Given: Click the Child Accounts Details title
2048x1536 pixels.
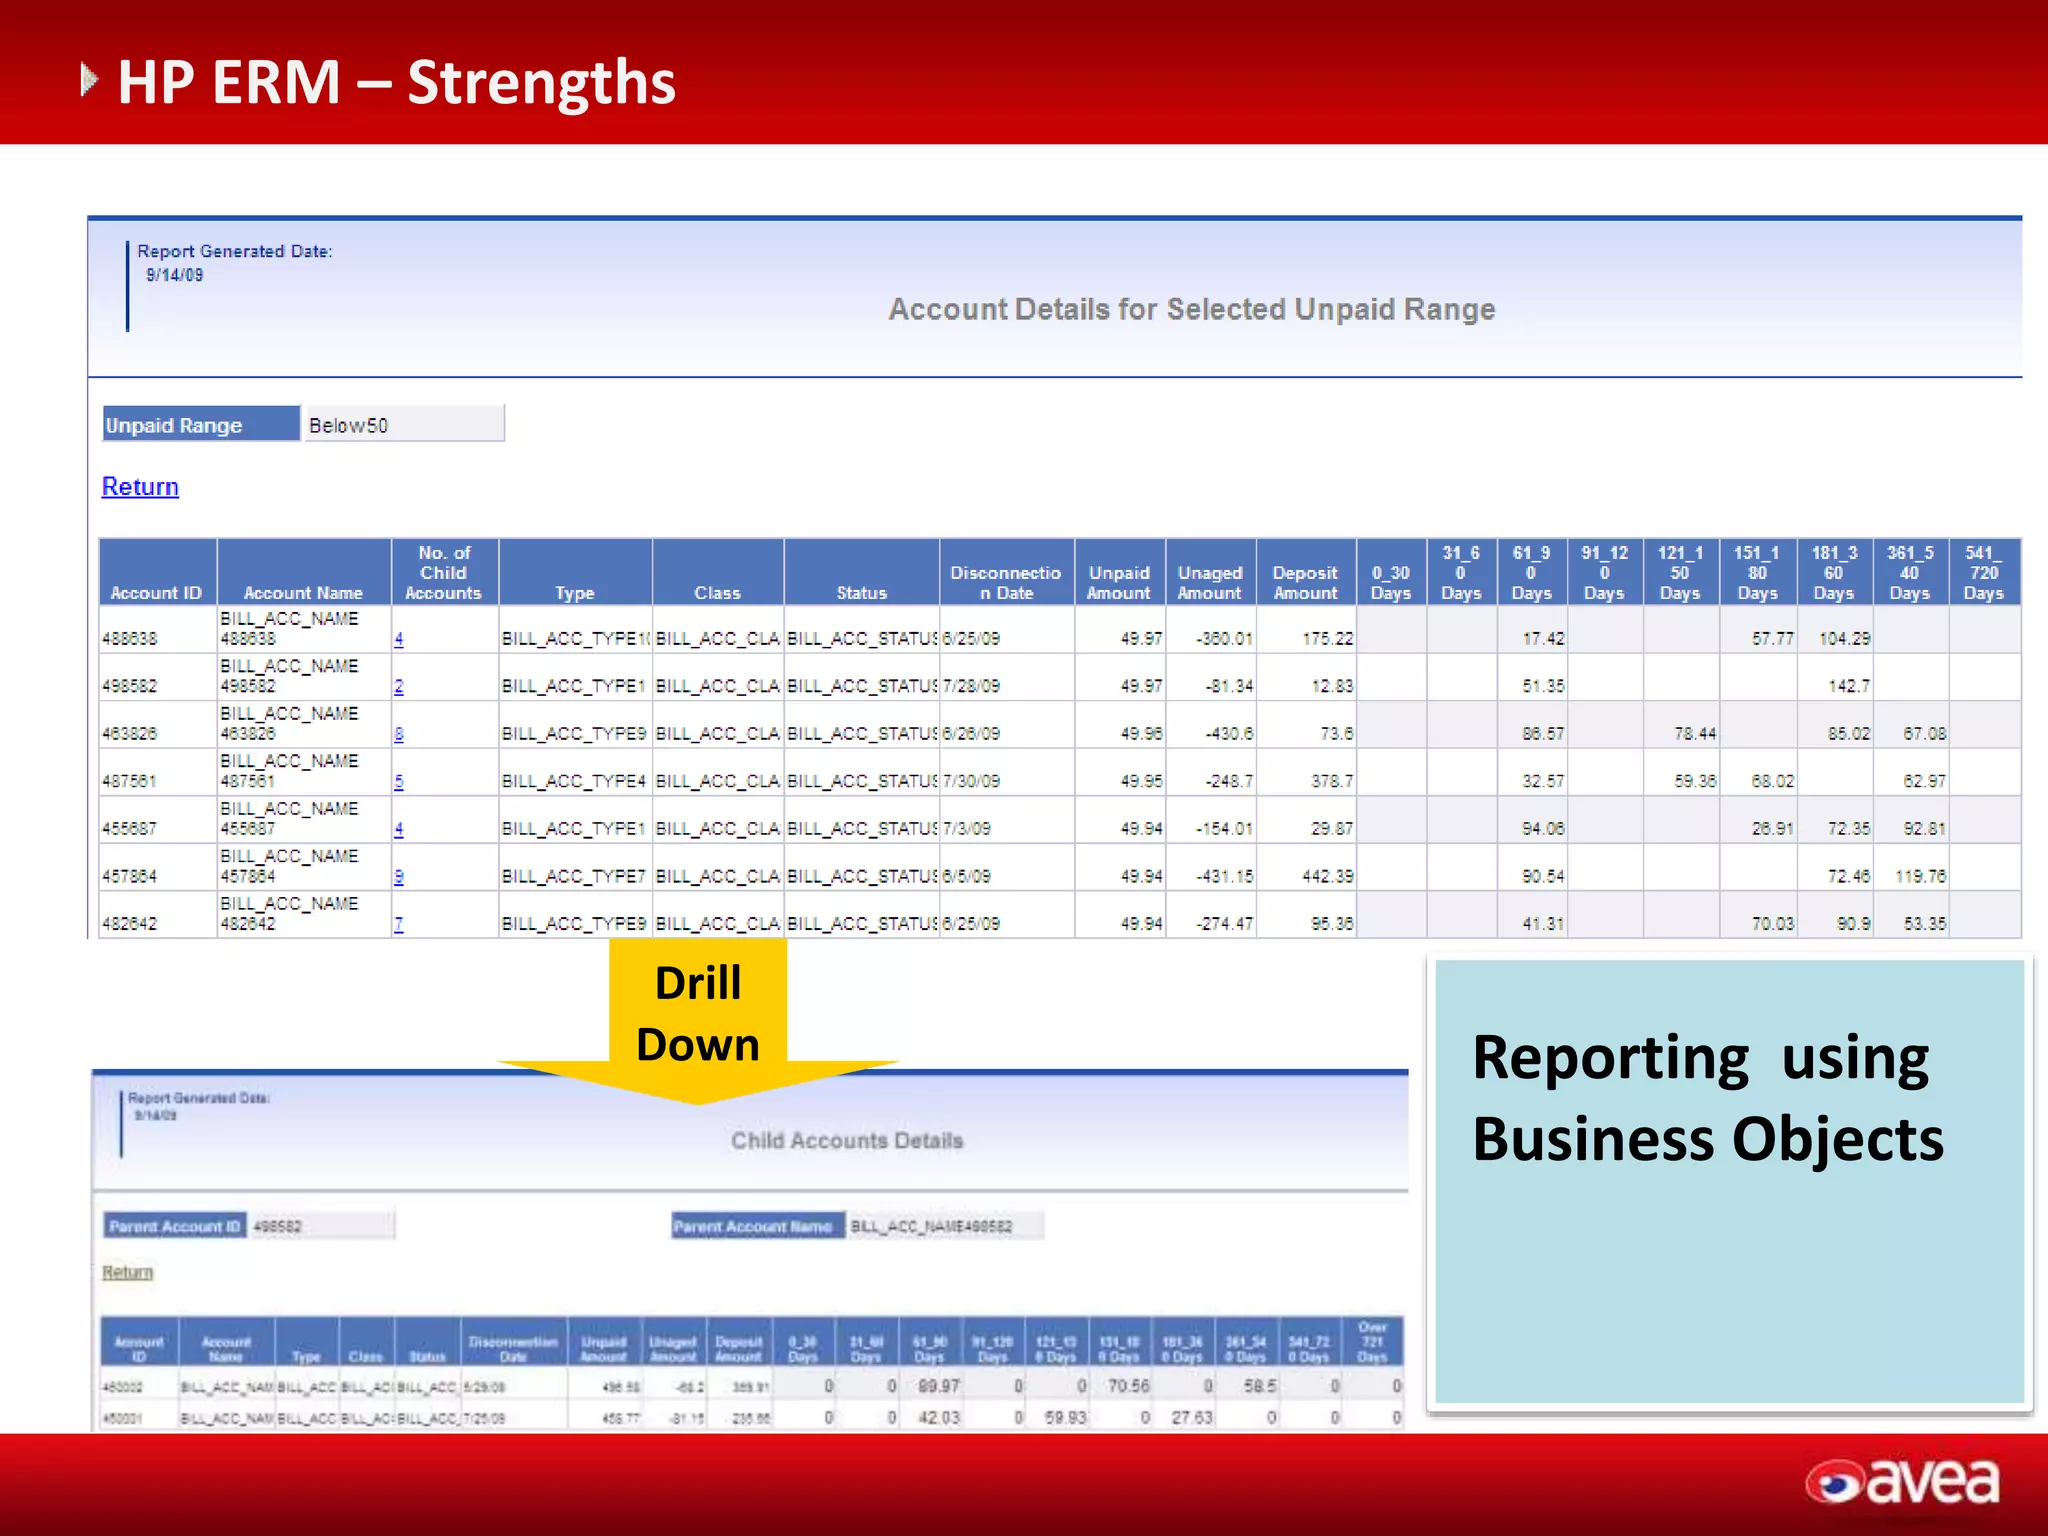Looking at the screenshot, I should pyautogui.click(x=847, y=1141).
